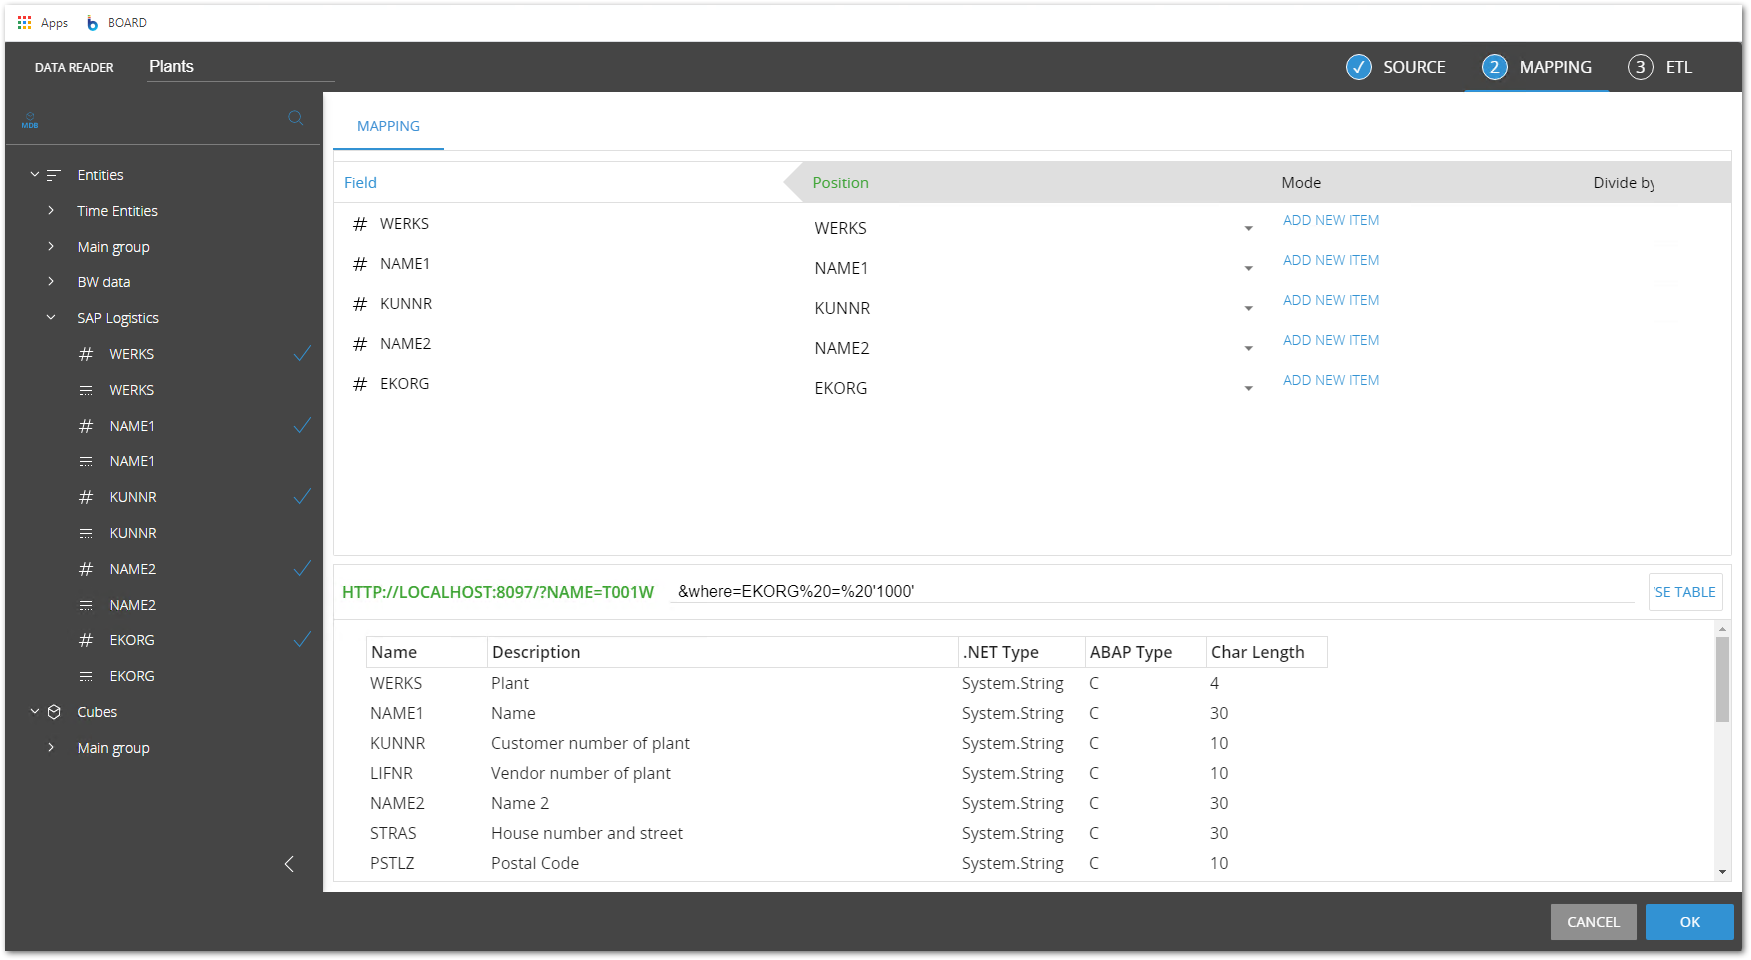
Task: Expand Time Entities node
Action: coord(51,211)
